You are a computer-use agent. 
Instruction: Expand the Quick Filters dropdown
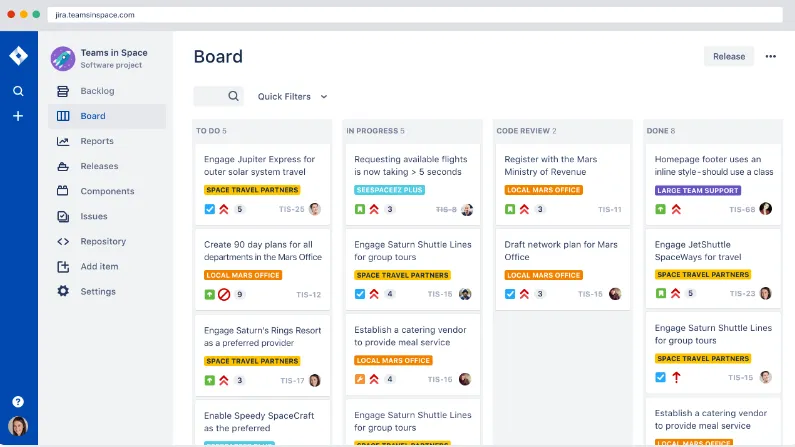(x=293, y=96)
